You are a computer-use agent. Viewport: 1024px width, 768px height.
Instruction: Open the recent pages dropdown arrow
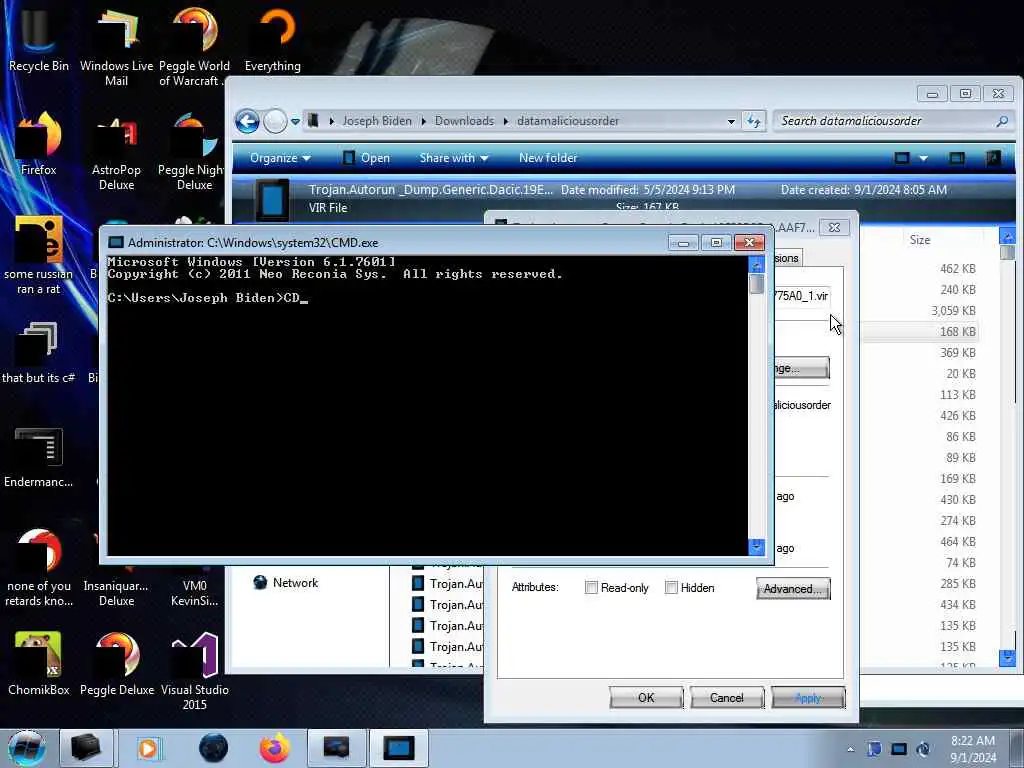click(295, 121)
